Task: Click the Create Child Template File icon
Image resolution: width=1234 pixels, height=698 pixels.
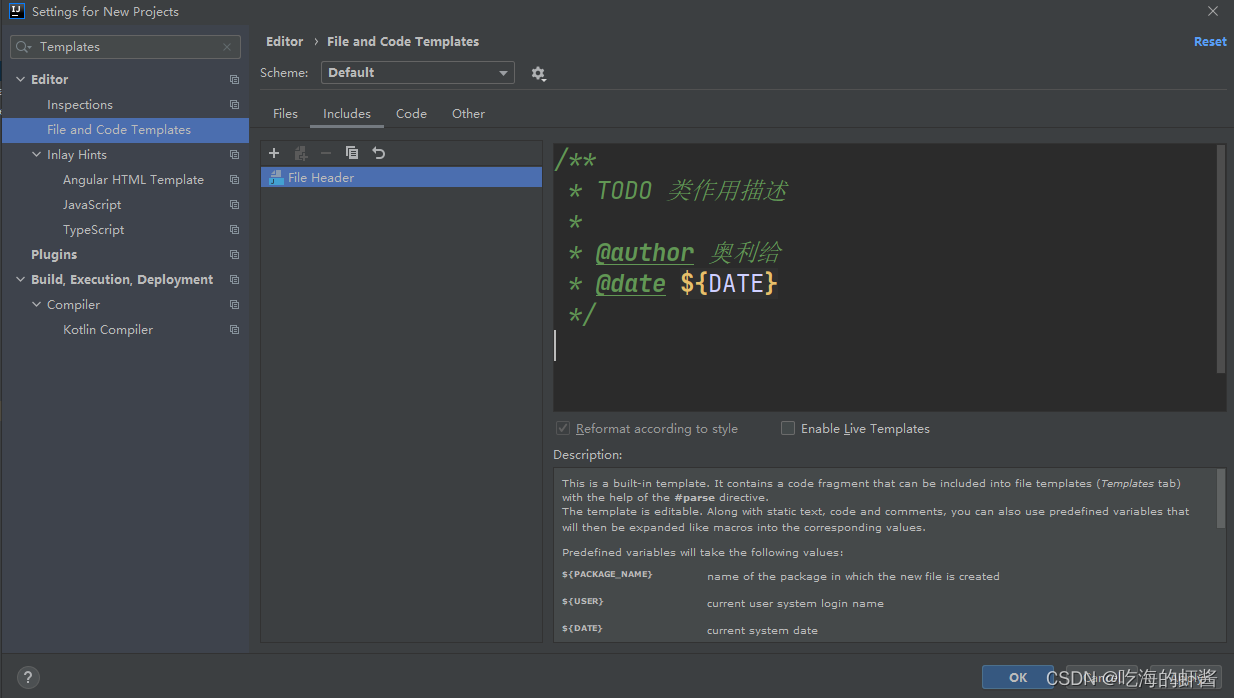Action: [x=300, y=153]
